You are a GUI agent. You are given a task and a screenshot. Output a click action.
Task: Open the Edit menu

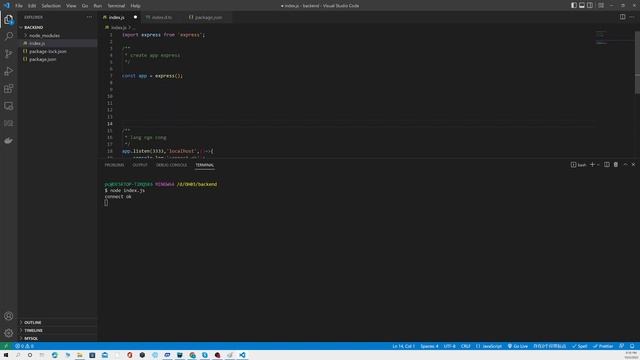tap(32, 6)
